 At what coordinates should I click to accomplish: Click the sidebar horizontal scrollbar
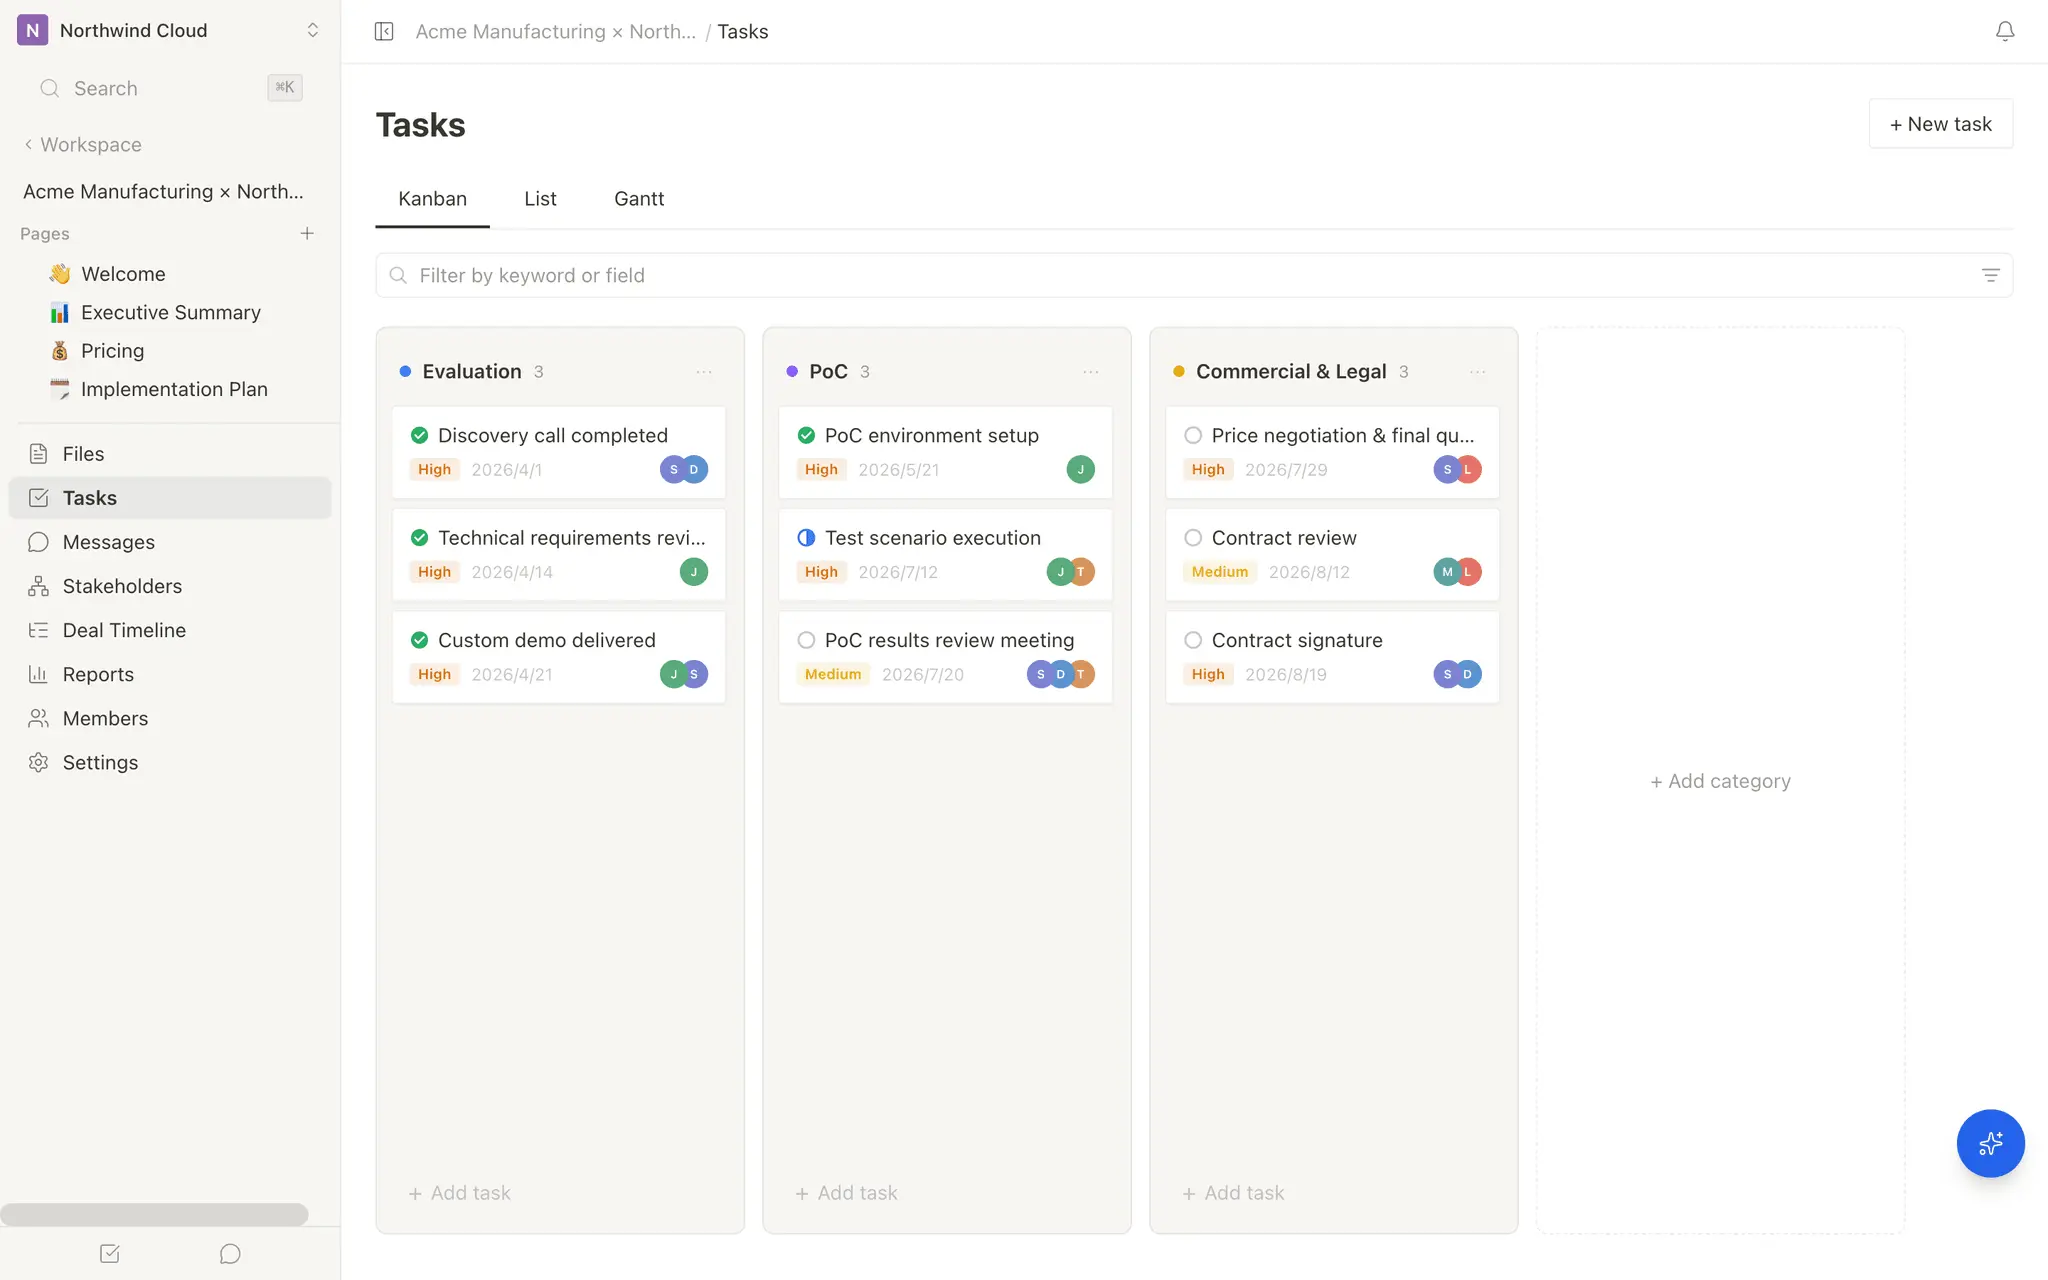pyautogui.click(x=154, y=1214)
